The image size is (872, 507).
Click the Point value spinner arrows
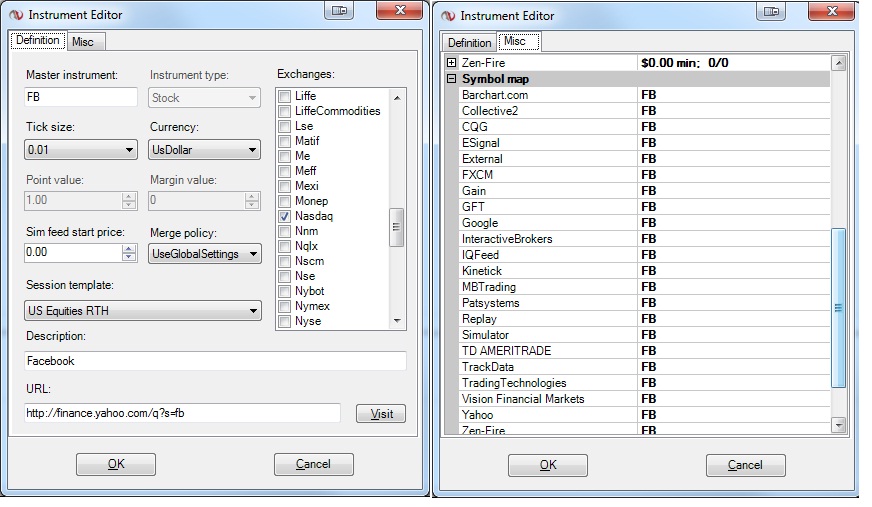(129, 201)
